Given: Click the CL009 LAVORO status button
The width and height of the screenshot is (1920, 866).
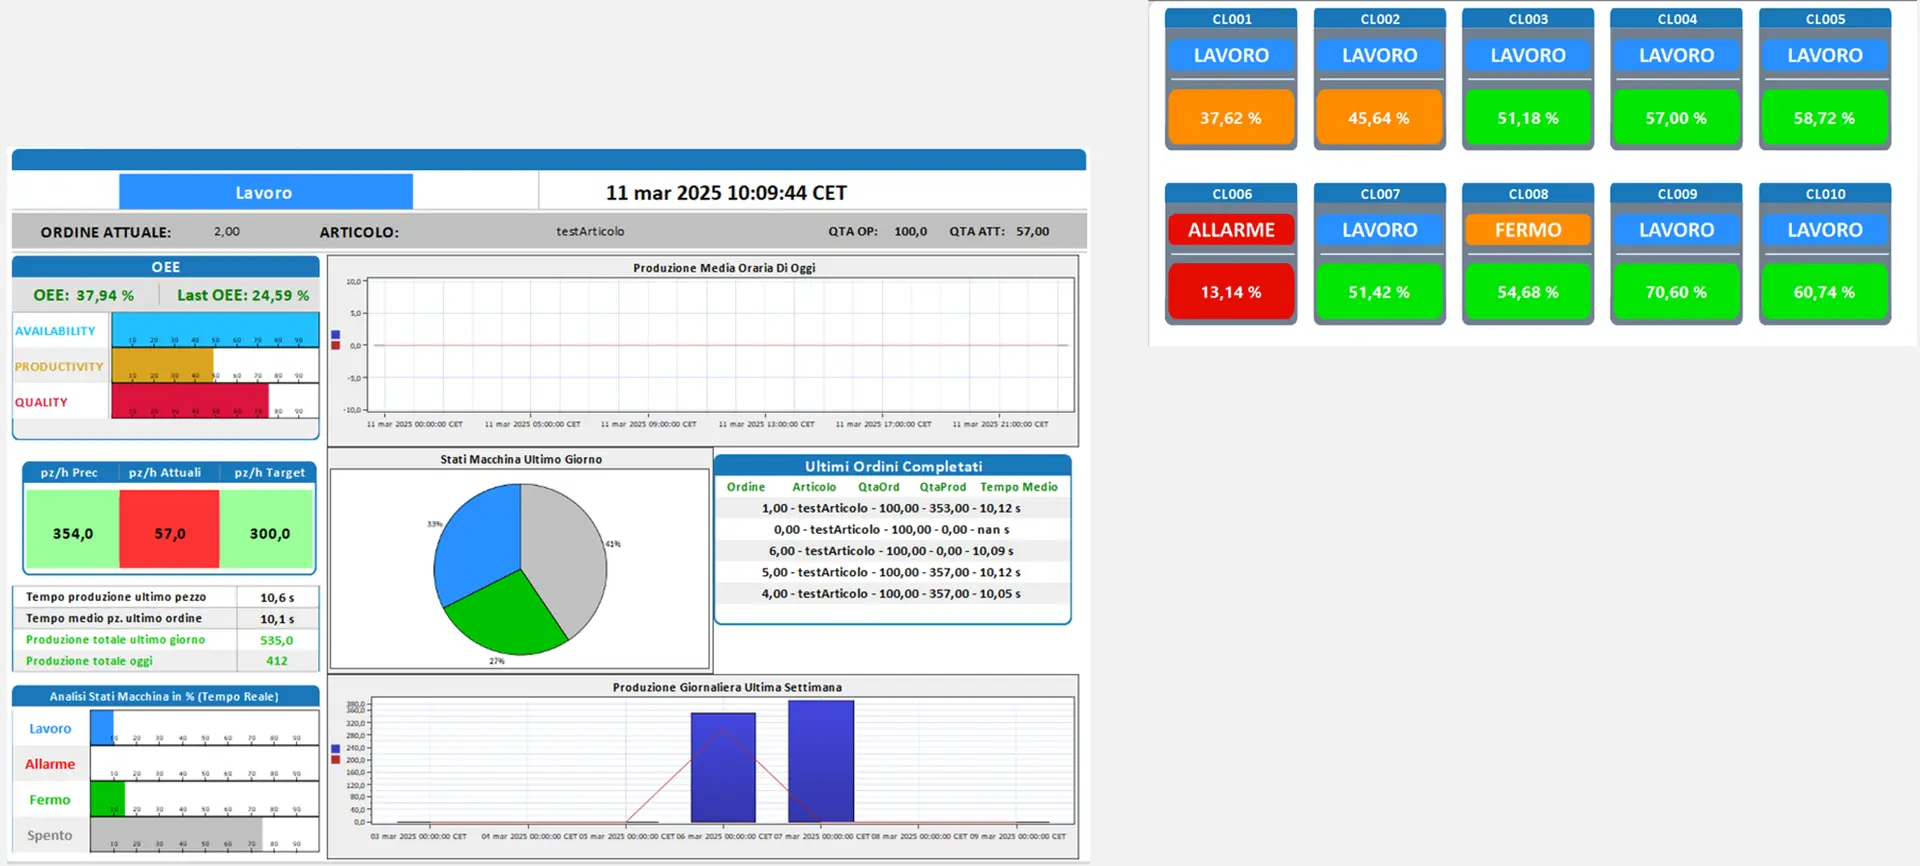Looking at the screenshot, I should click(1676, 230).
